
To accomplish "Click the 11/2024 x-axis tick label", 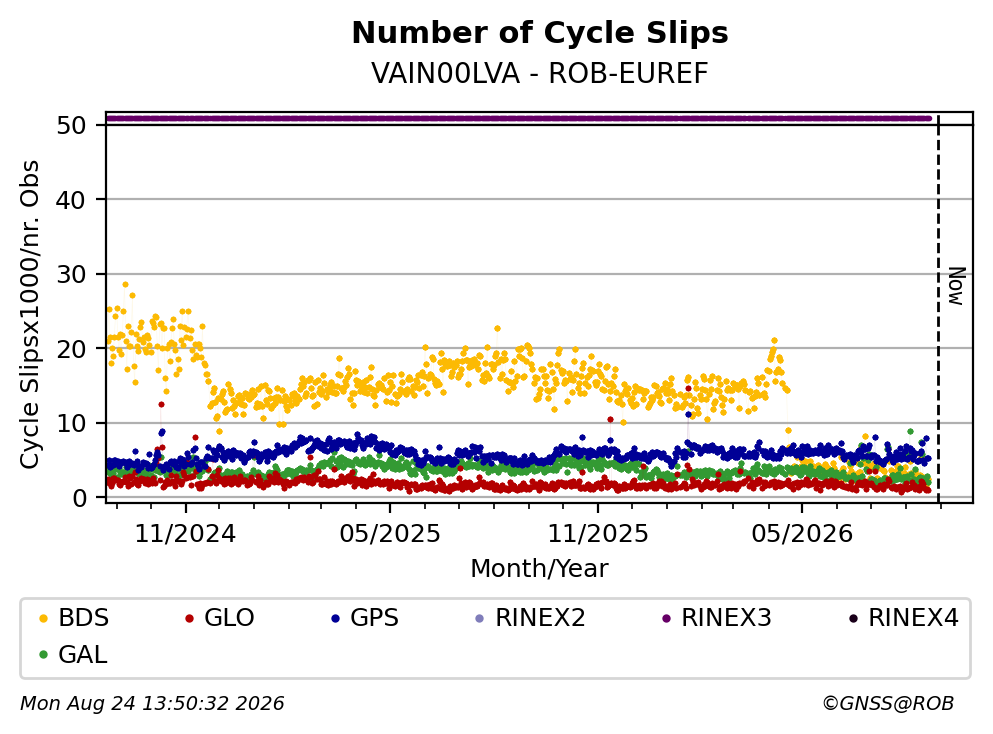I will click(x=185, y=534).
